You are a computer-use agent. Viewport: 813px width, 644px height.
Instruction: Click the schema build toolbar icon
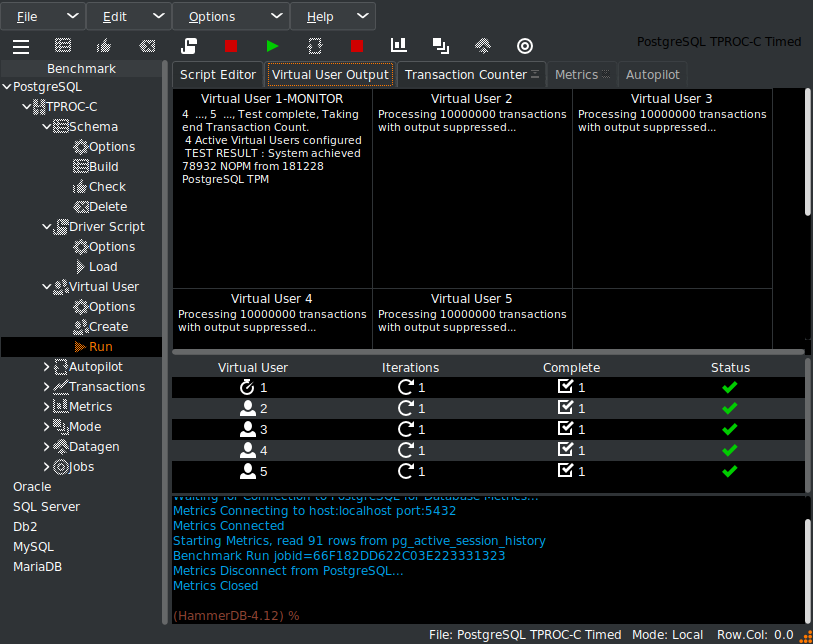tap(63, 46)
